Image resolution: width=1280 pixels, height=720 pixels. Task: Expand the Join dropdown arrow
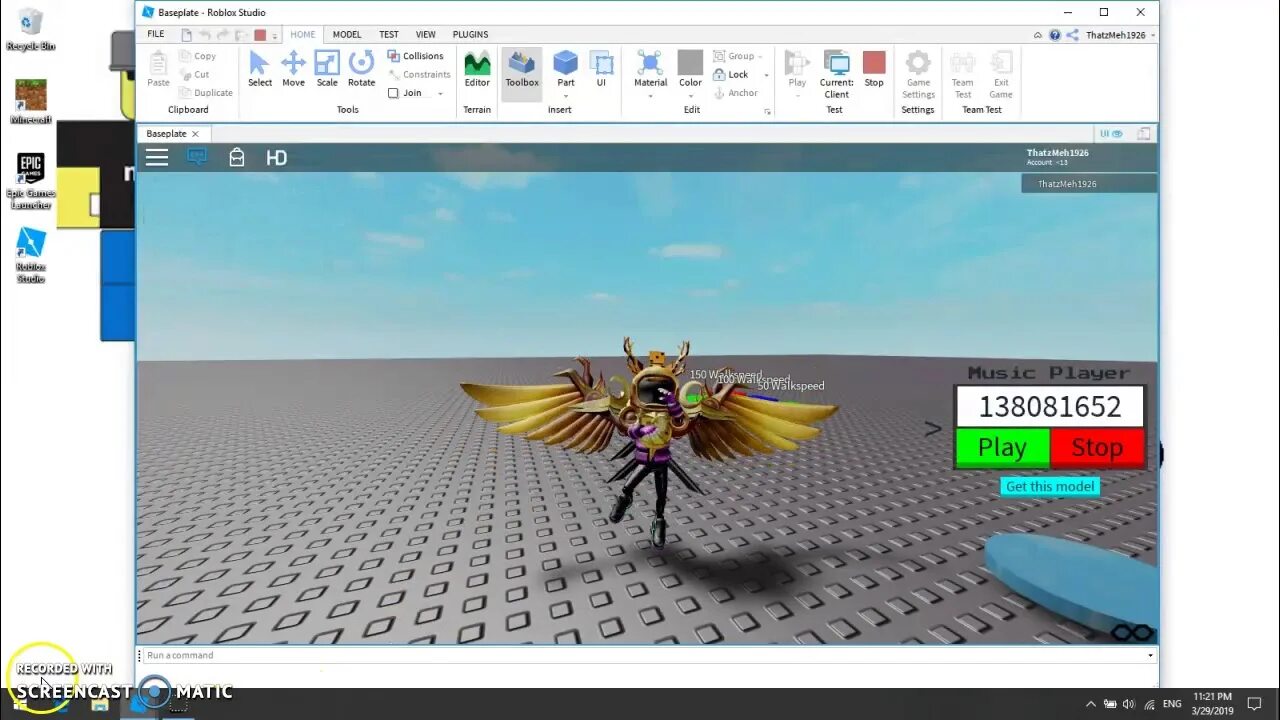pos(440,93)
